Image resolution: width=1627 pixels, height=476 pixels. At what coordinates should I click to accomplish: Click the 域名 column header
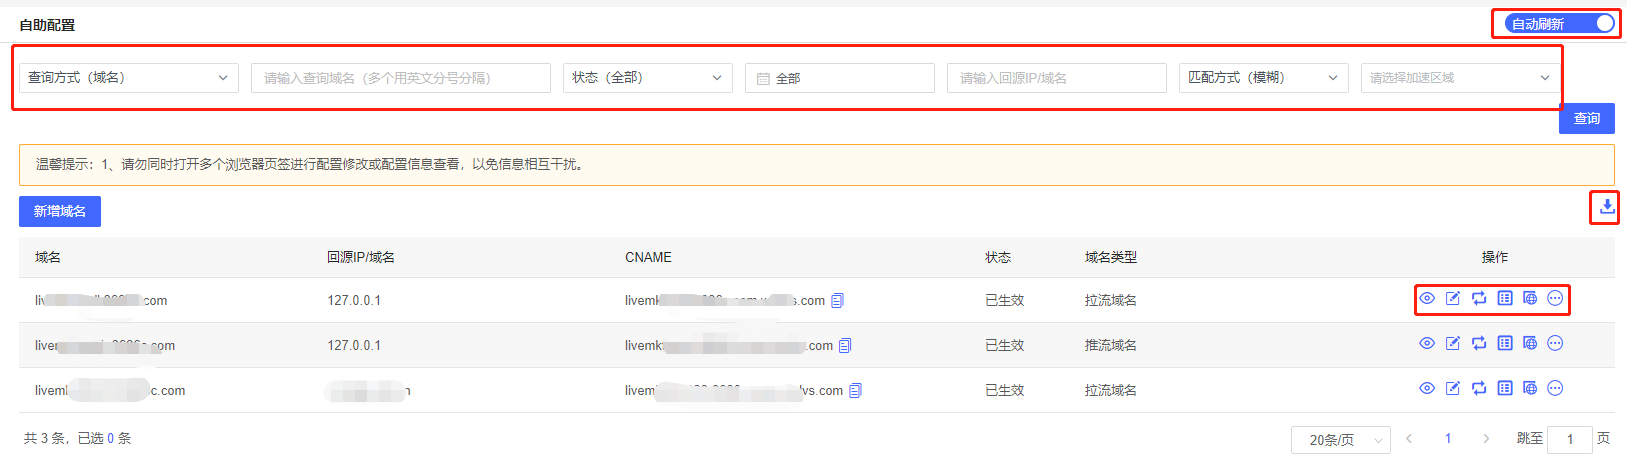(x=48, y=257)
